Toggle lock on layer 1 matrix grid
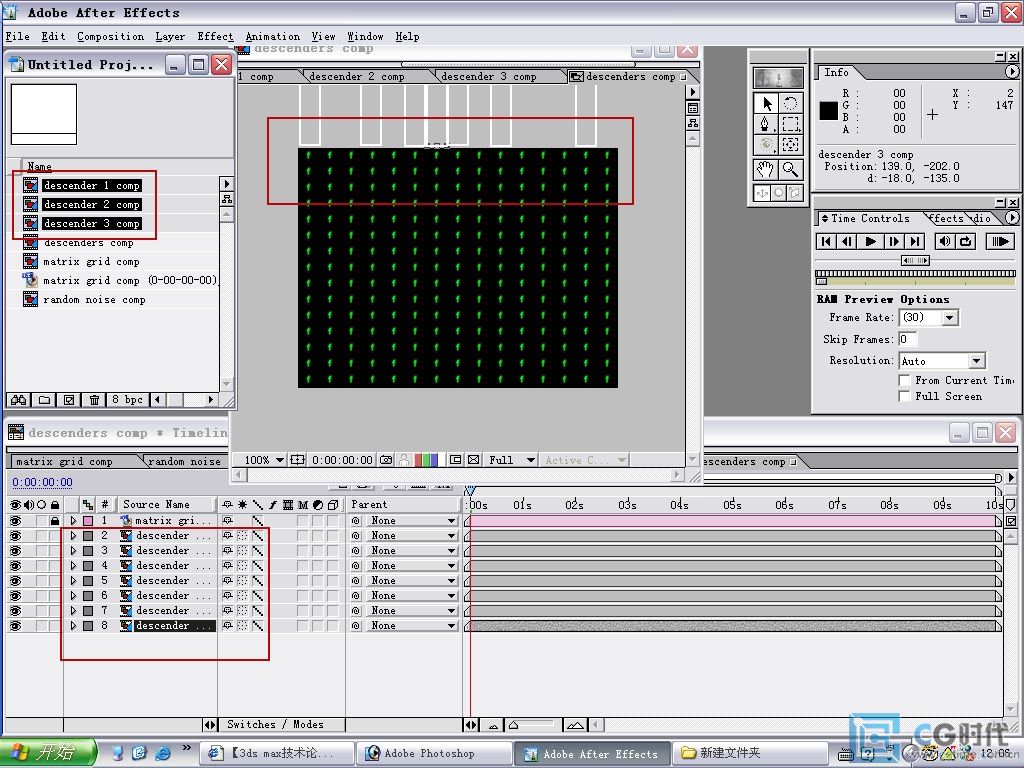 (x=55, y=520)
